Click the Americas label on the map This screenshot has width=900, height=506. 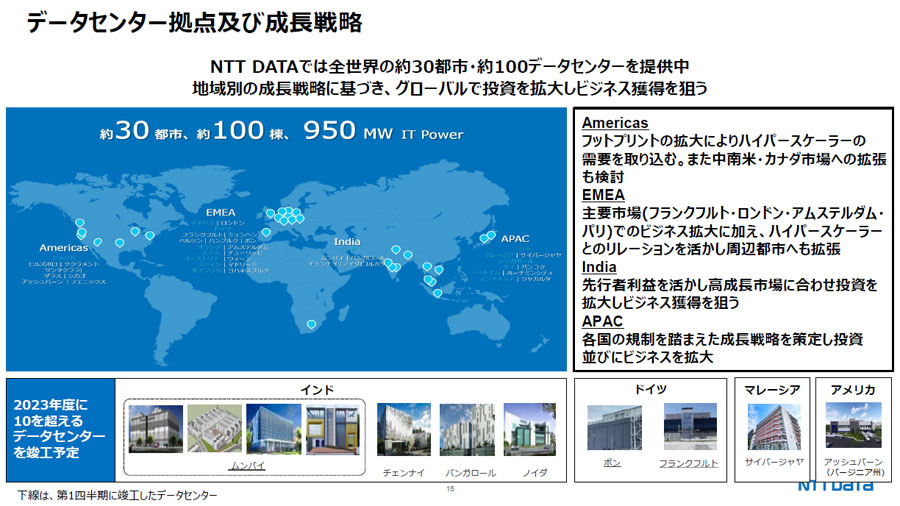[64, 248]
